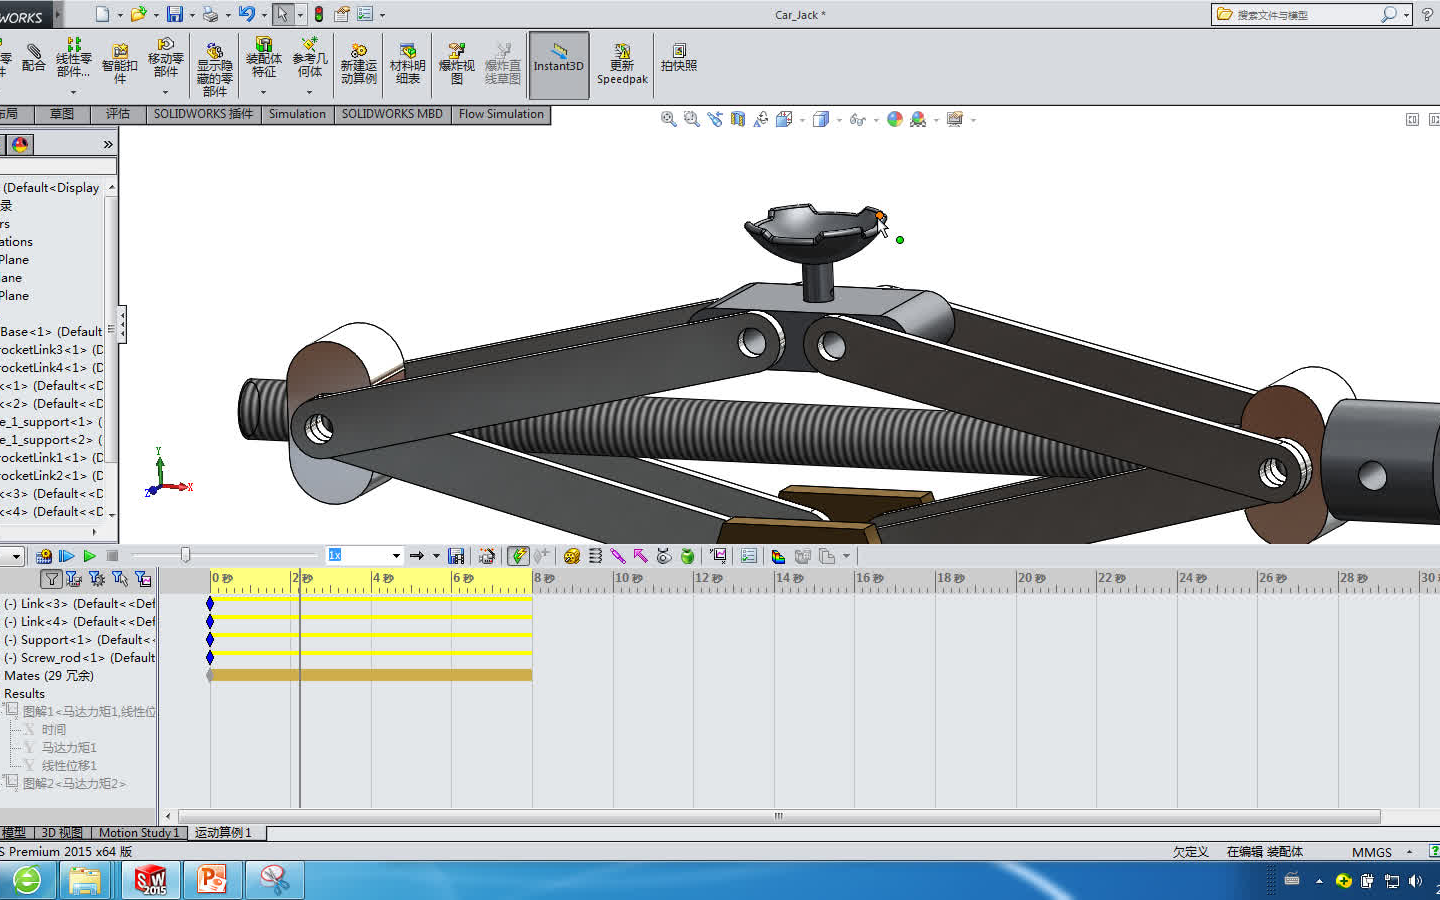This screenshot has height=900, width=1440.
Task: Switch to the Flow Simulation tab
Action: [501, 114]
